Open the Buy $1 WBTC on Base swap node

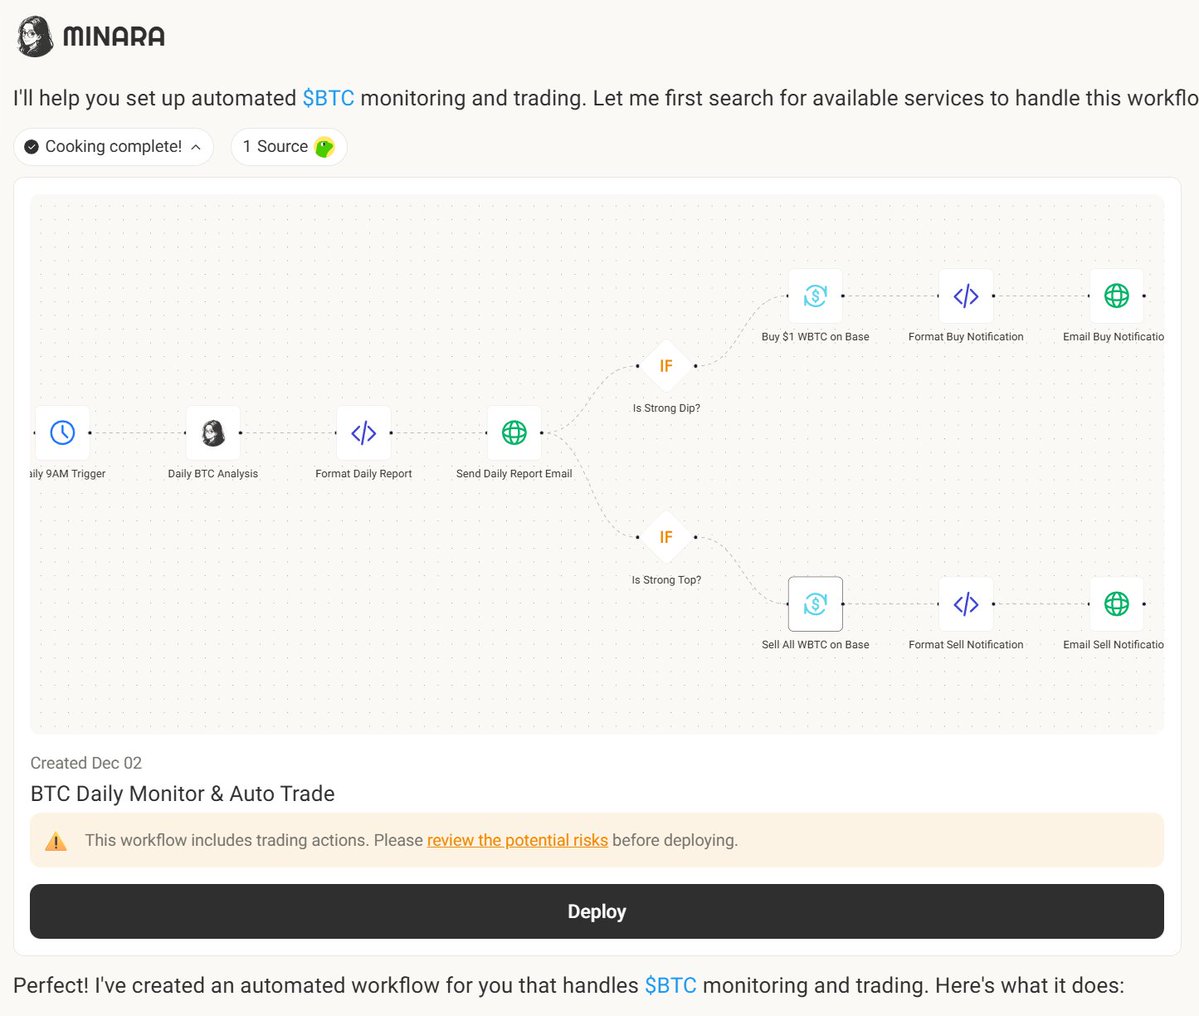pyautogui.click(x=815, y=296)
